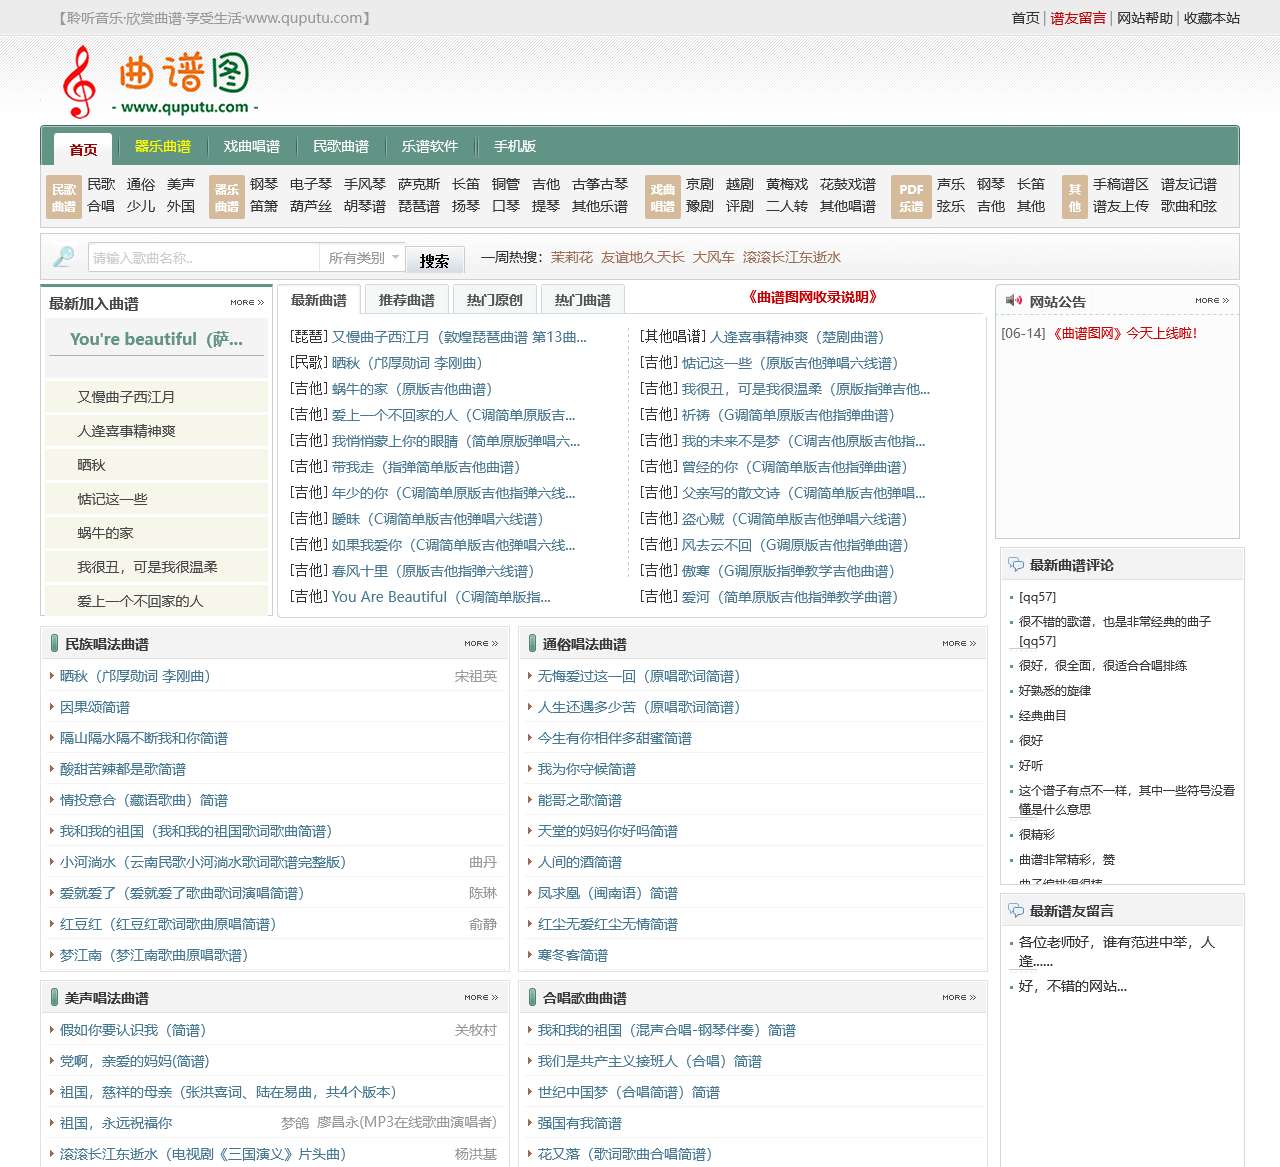Expand MORE in 网站公告 panel

1211,301
